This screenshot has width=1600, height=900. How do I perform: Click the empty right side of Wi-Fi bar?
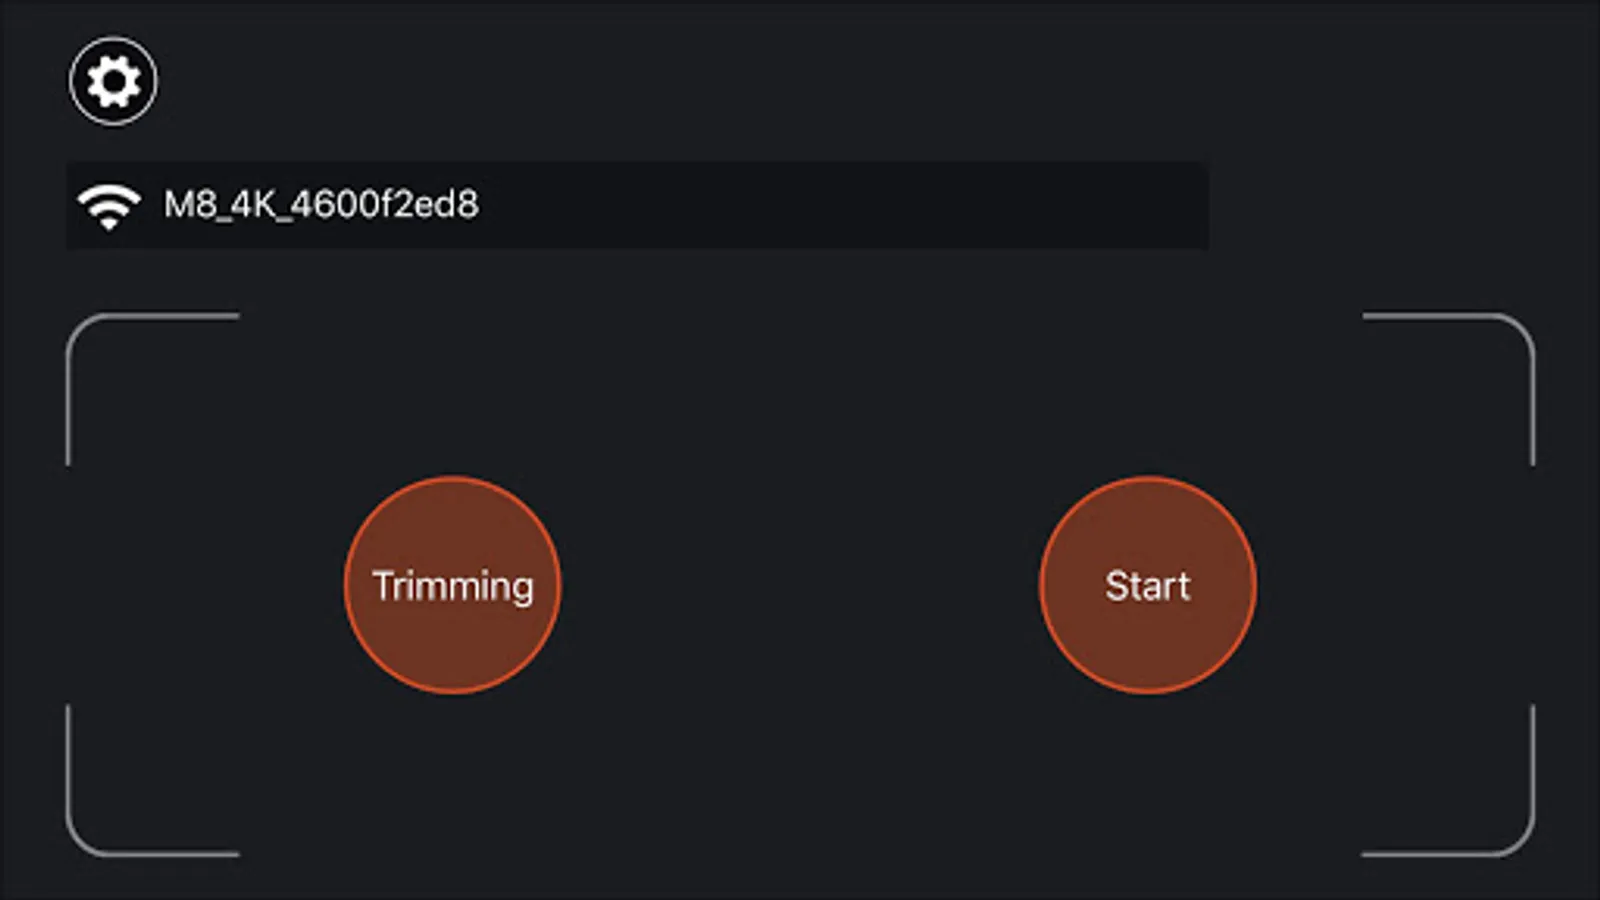click(x=900, y=205)
